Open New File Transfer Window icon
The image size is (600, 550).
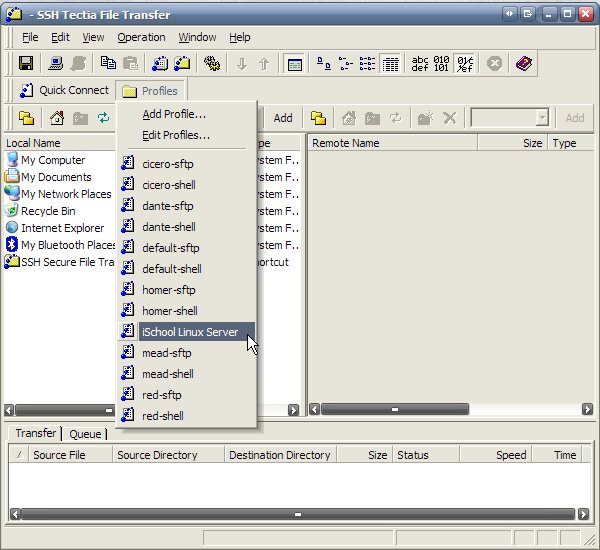click(182, 63)
